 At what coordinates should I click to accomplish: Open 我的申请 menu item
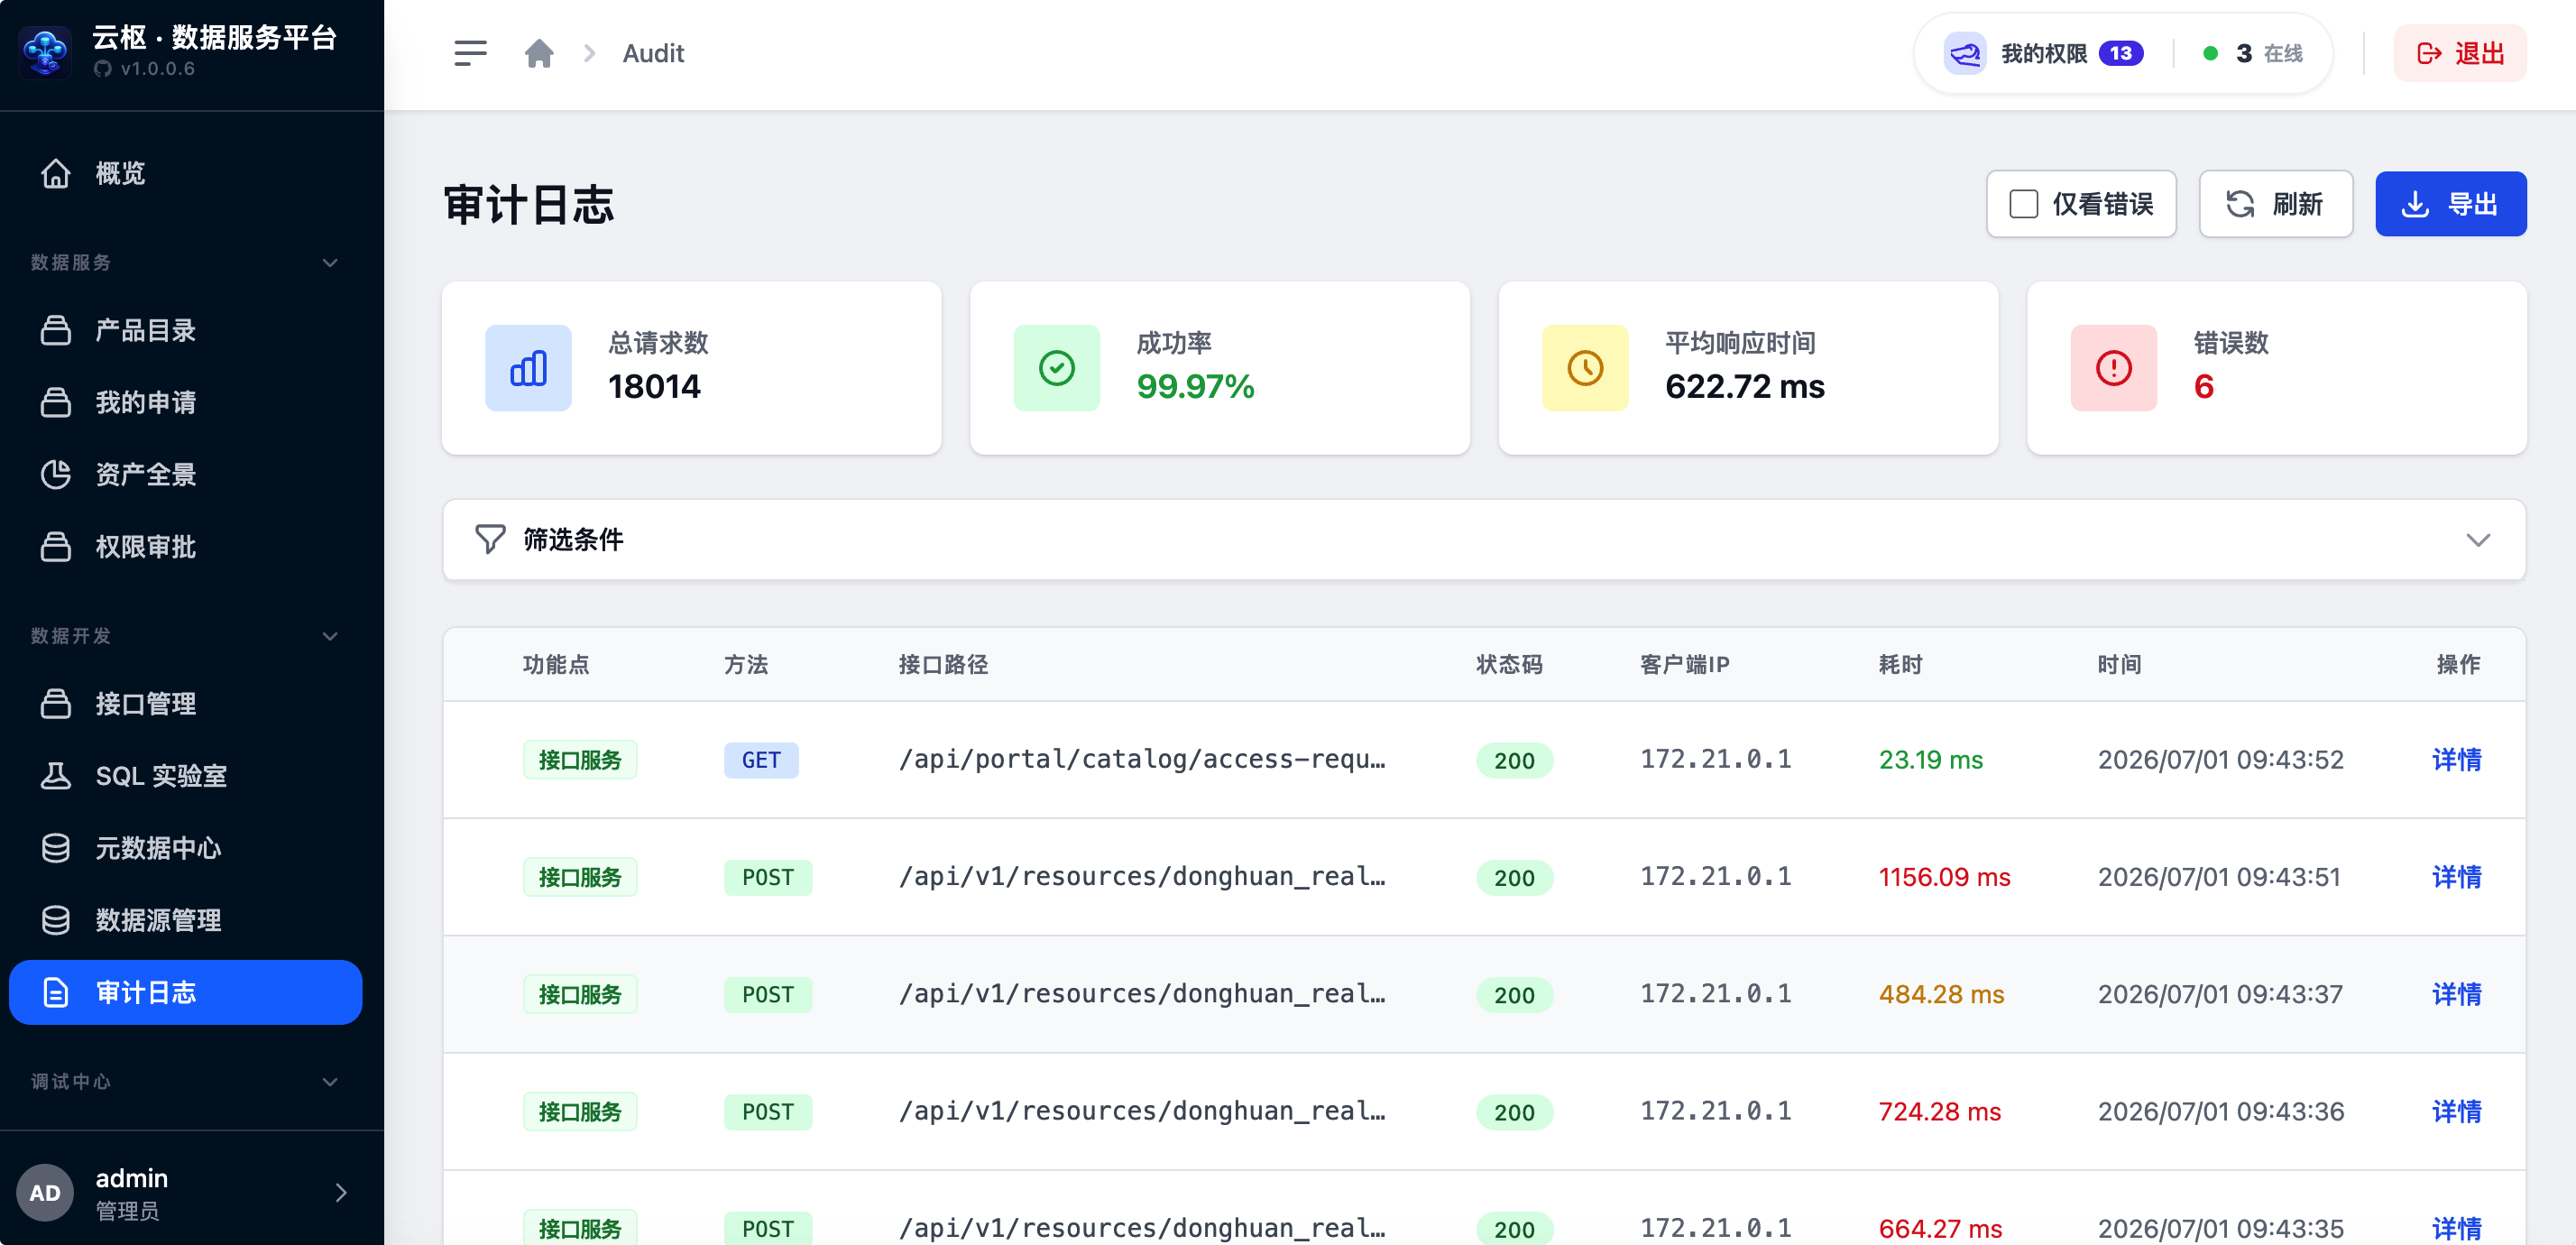click(186, 402)
